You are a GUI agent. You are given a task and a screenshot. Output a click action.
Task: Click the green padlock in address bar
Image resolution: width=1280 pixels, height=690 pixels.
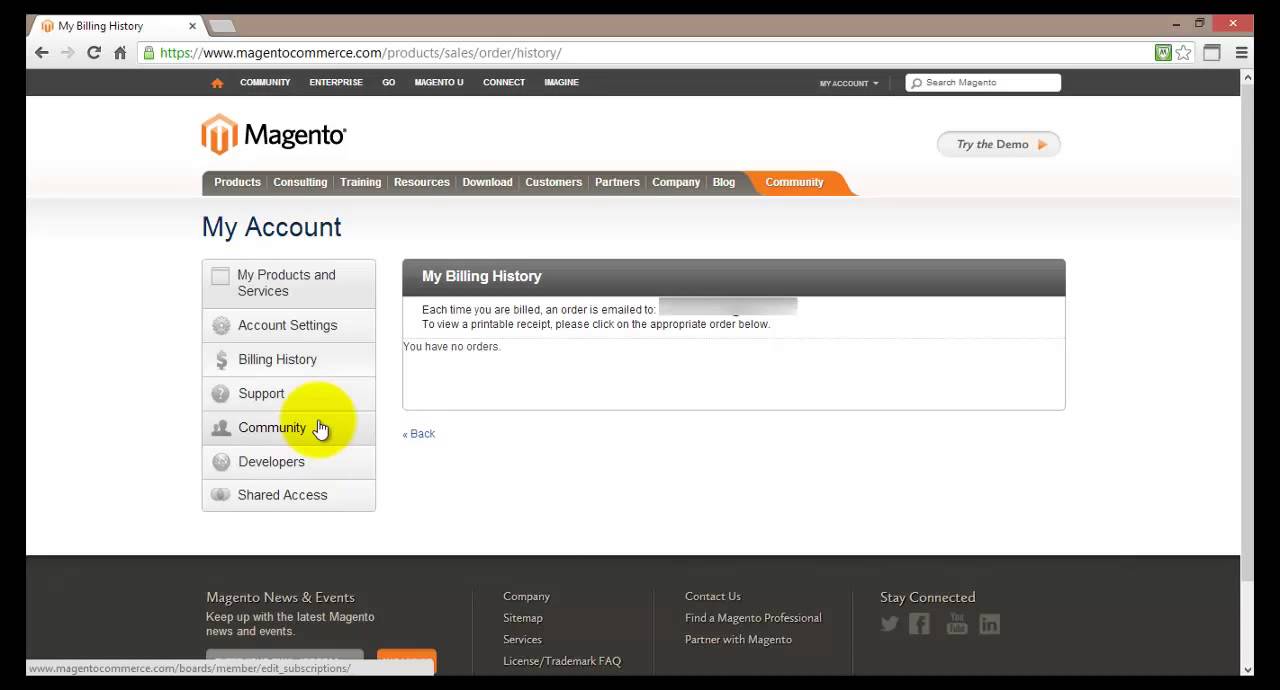(149, 53)
